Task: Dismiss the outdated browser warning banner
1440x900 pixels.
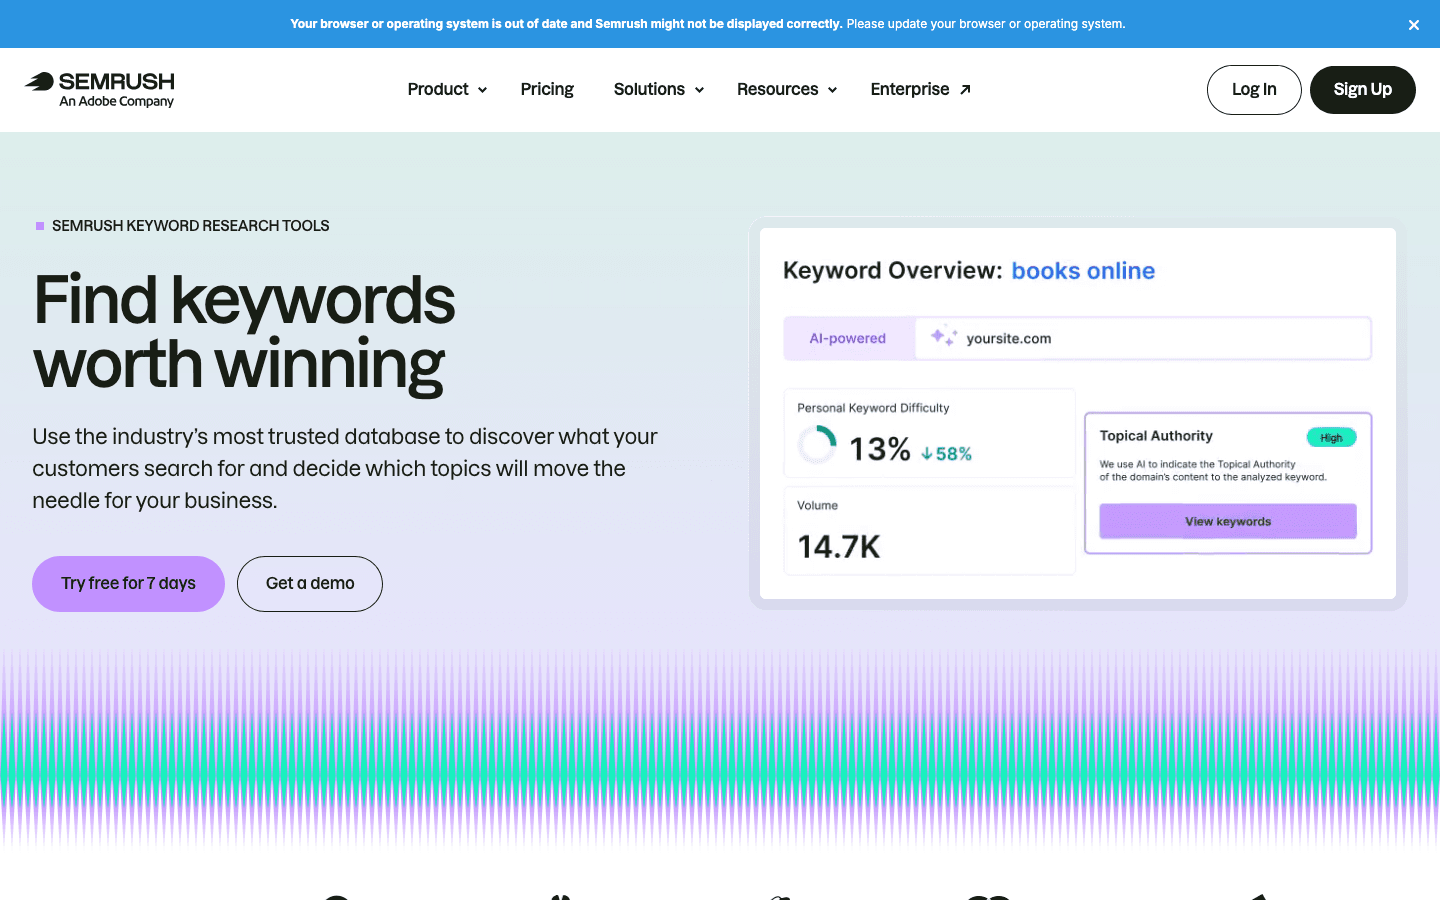Action: click(1413, 25)
